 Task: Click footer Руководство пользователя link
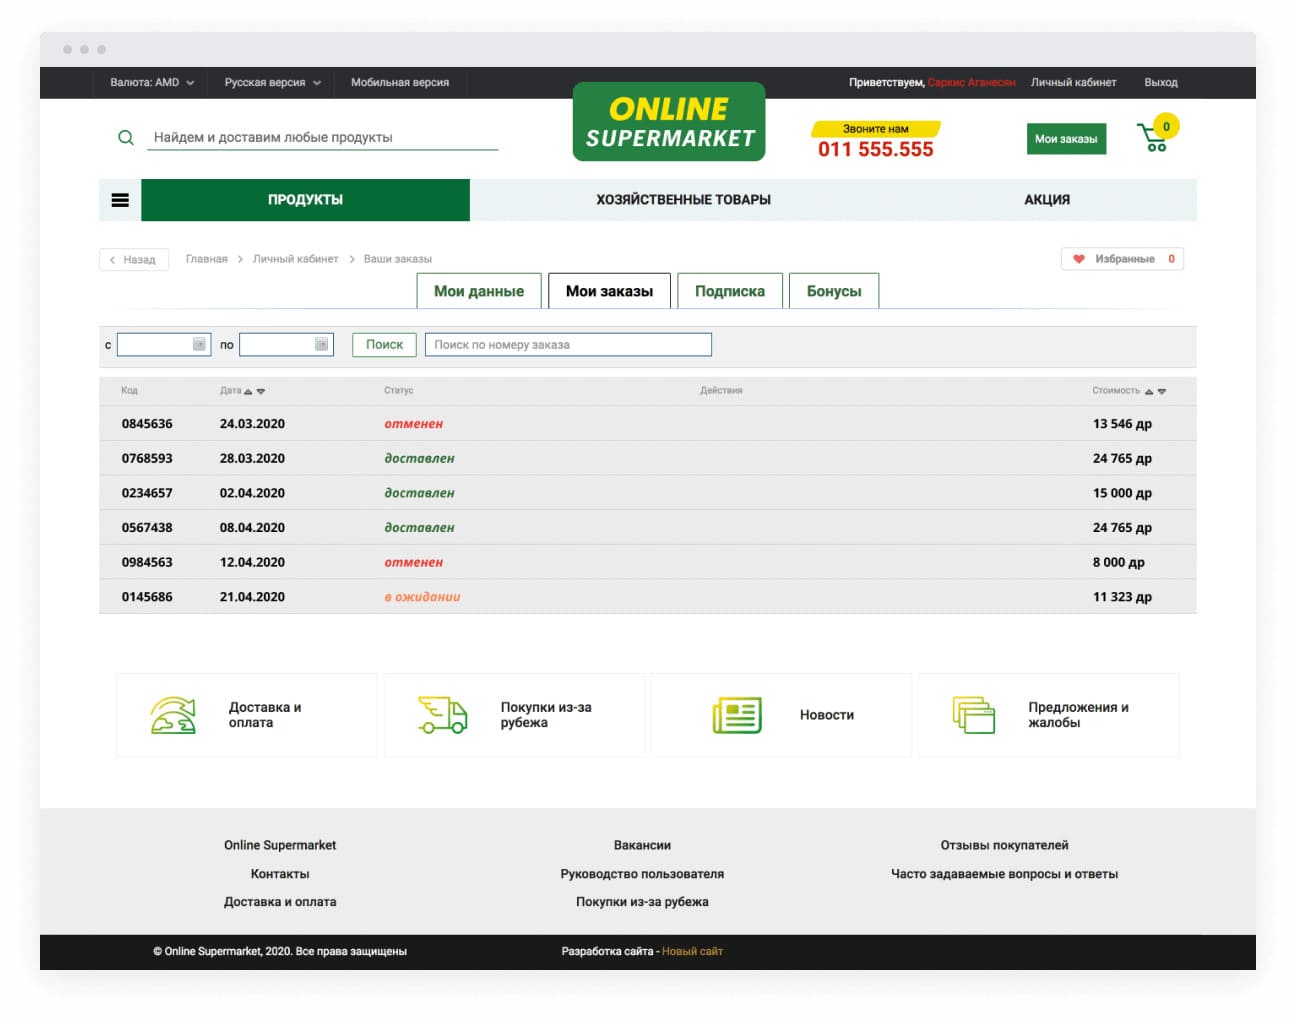click(x=642, y=874)
